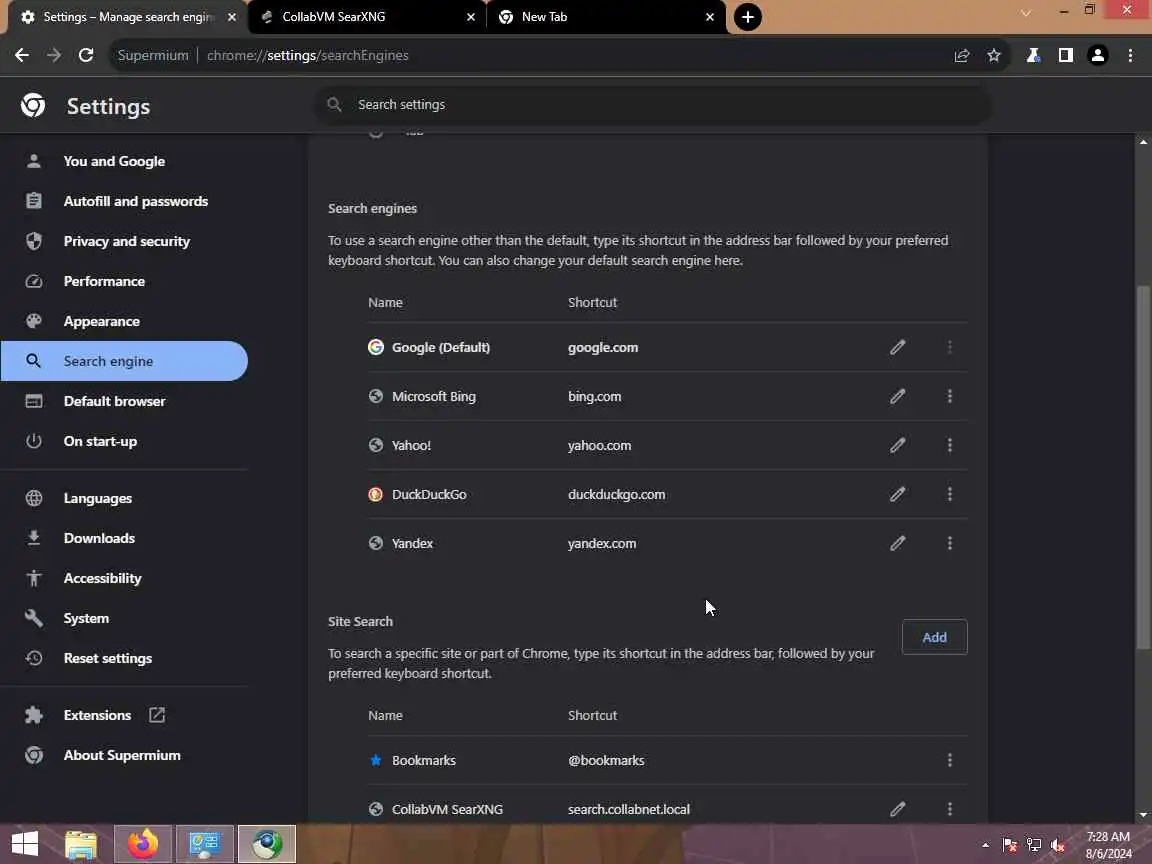
Task: Open more actions for DuckDuckGo
Action: (949, 494)
